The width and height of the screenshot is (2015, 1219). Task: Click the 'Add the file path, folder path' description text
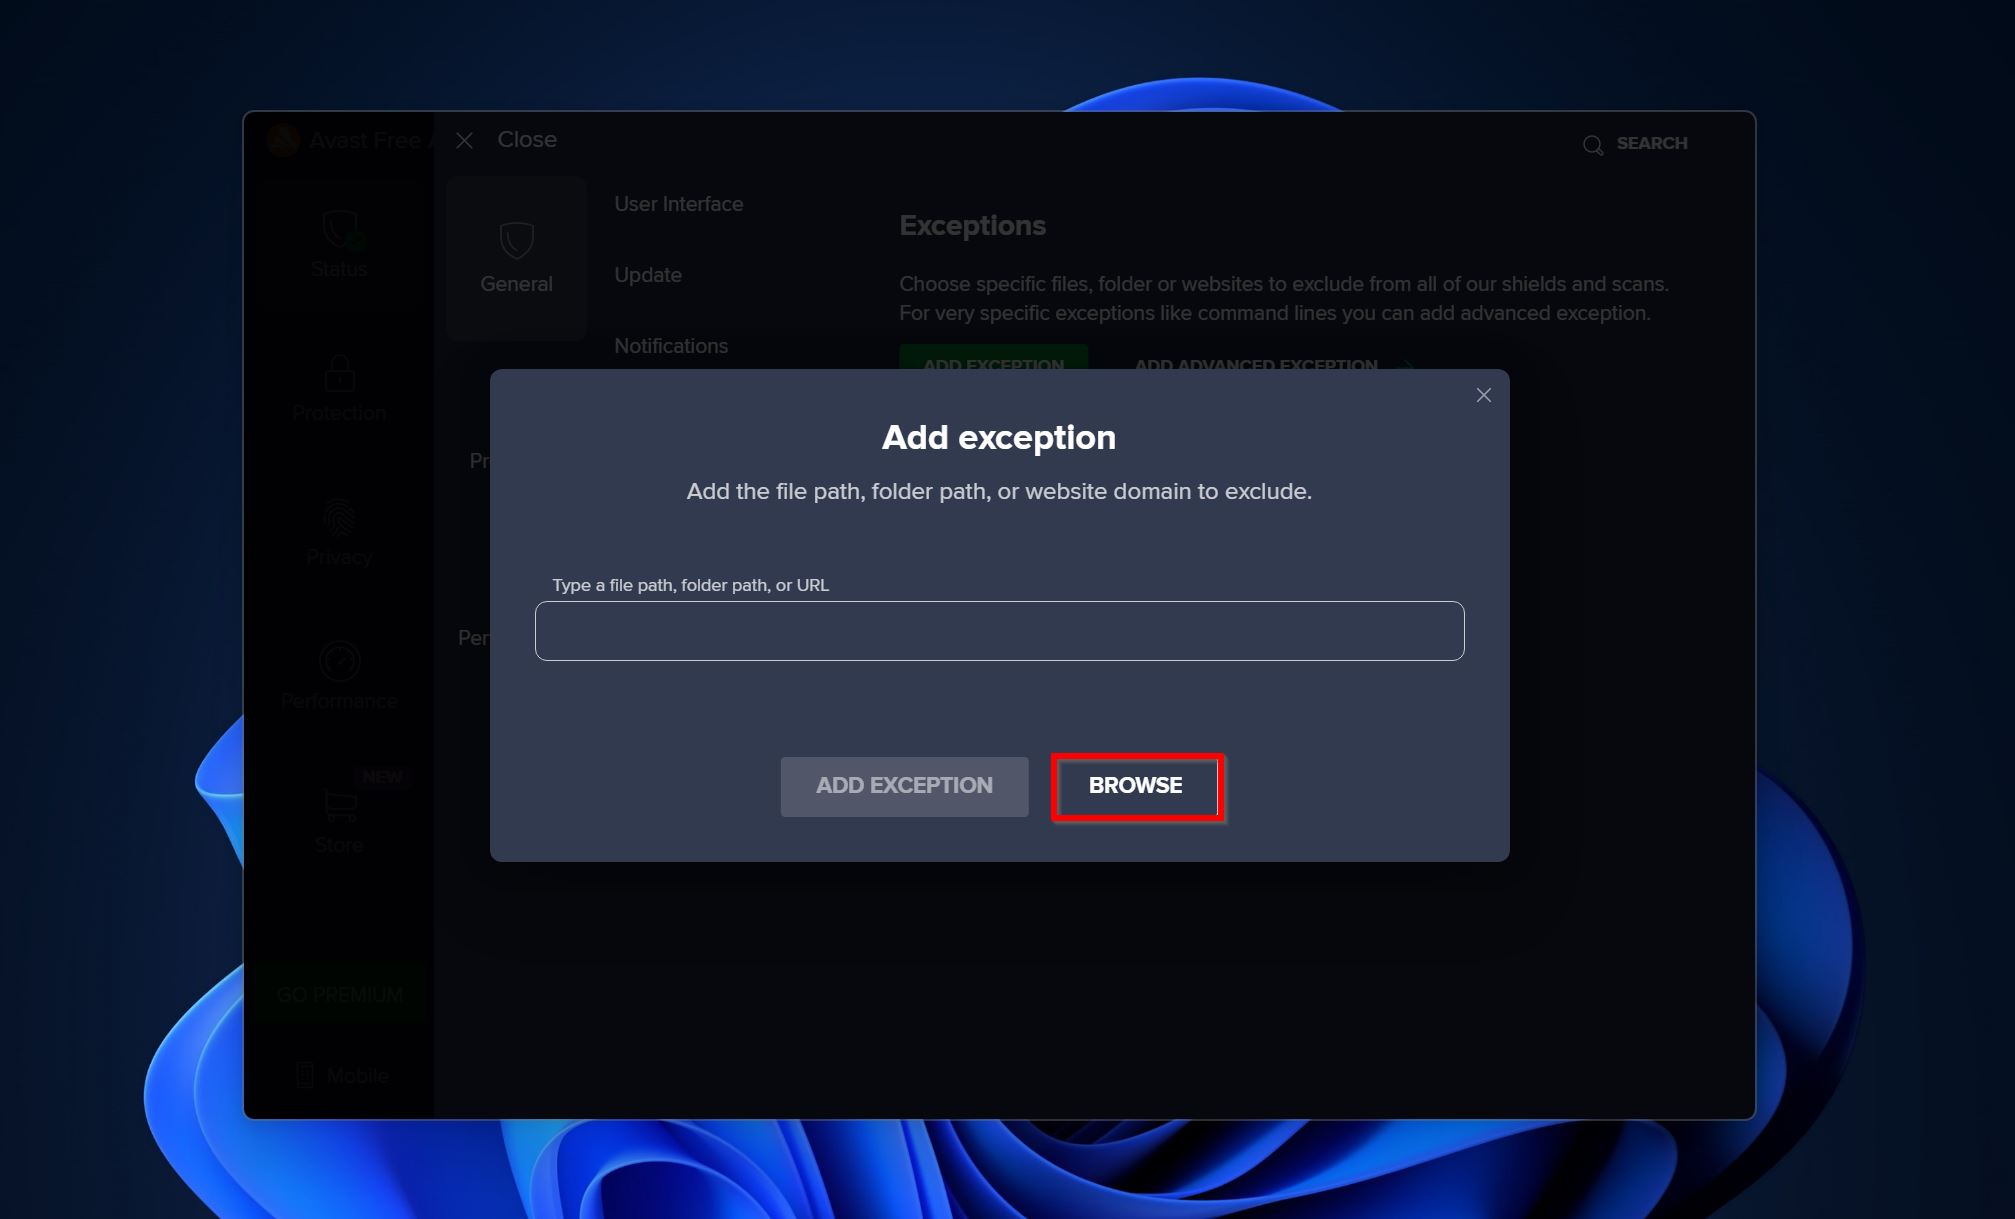click(999, 492)
